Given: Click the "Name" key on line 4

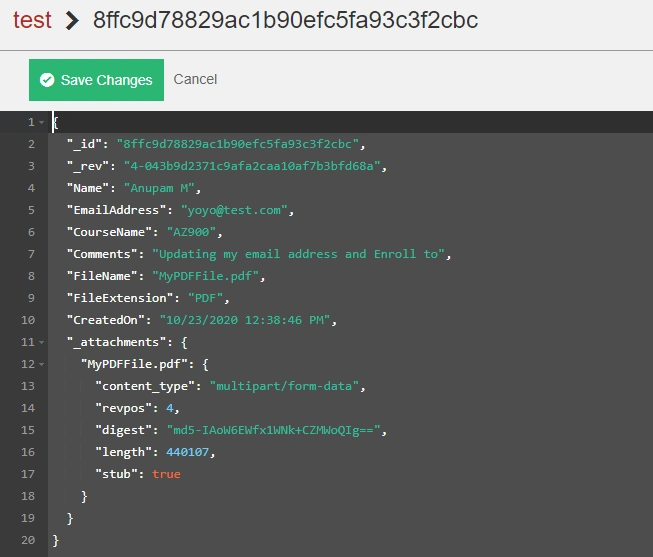Looking at the screenshot, I should point(87,188).
